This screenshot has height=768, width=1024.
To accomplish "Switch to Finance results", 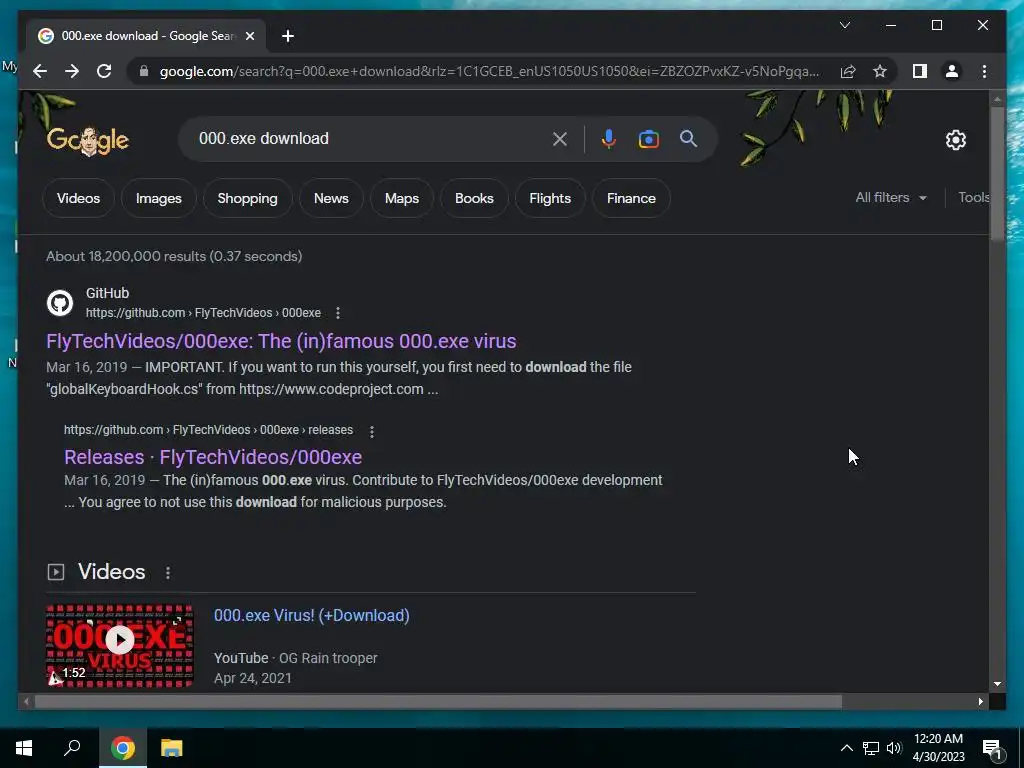I will click(631, 198).
